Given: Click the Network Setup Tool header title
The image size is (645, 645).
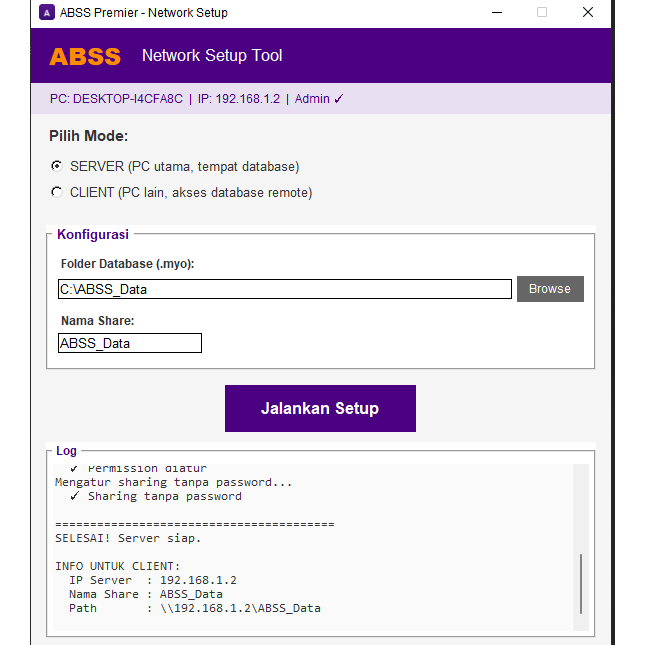Looking at the screenshot, I should pyautogui.click(x=212, y=55).
